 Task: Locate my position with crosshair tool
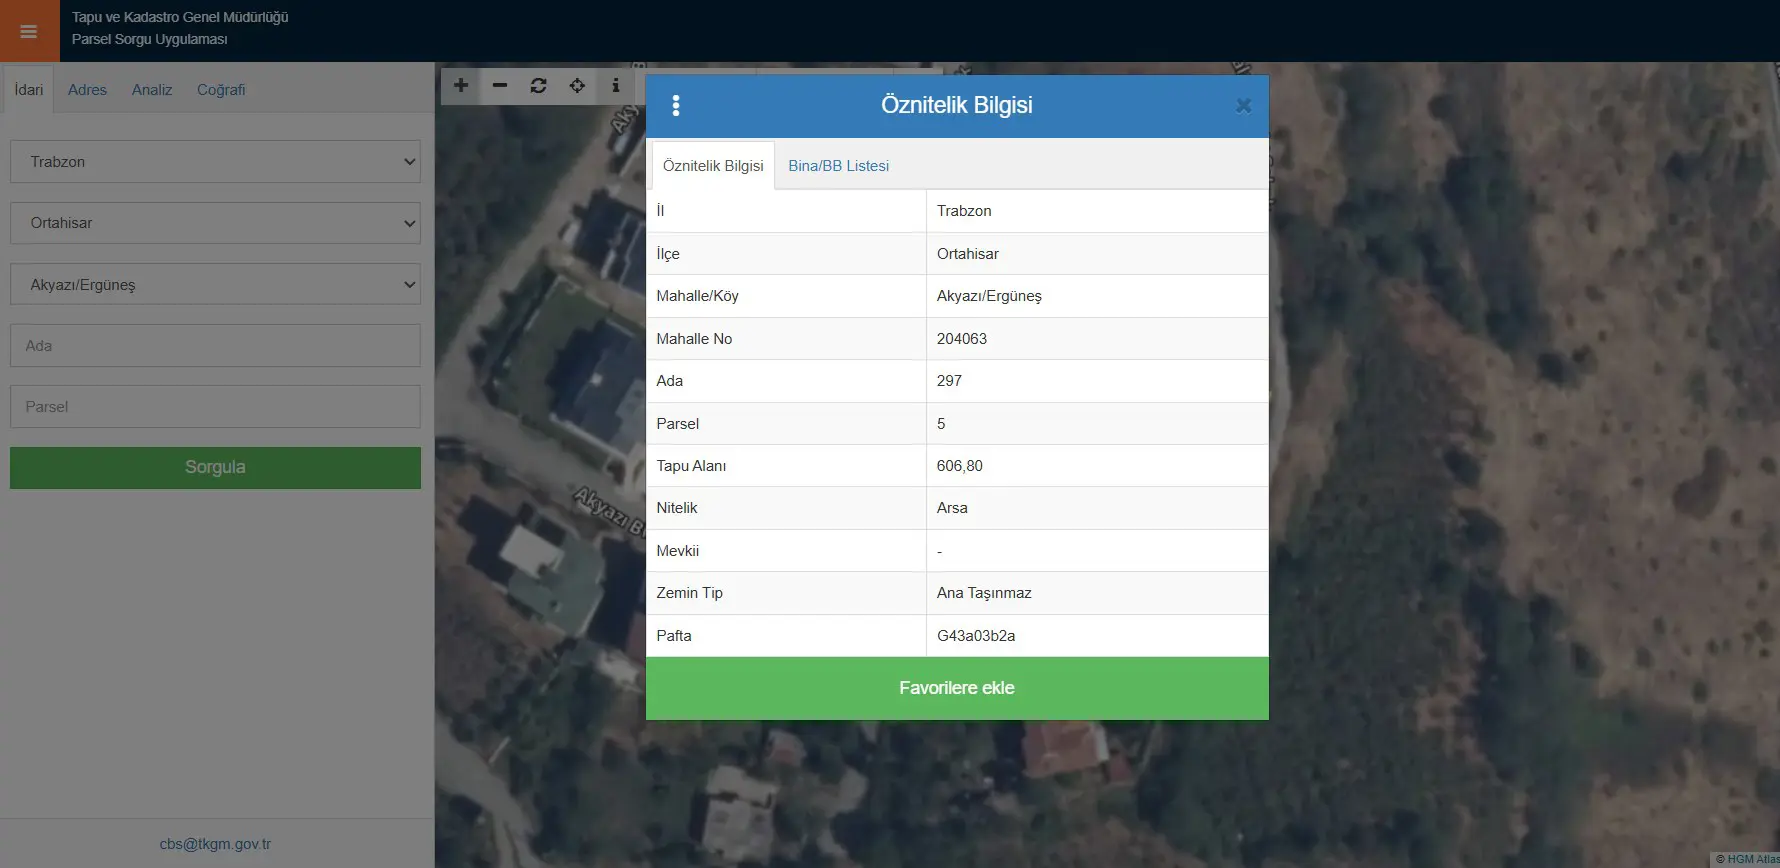tap(577, 86)
